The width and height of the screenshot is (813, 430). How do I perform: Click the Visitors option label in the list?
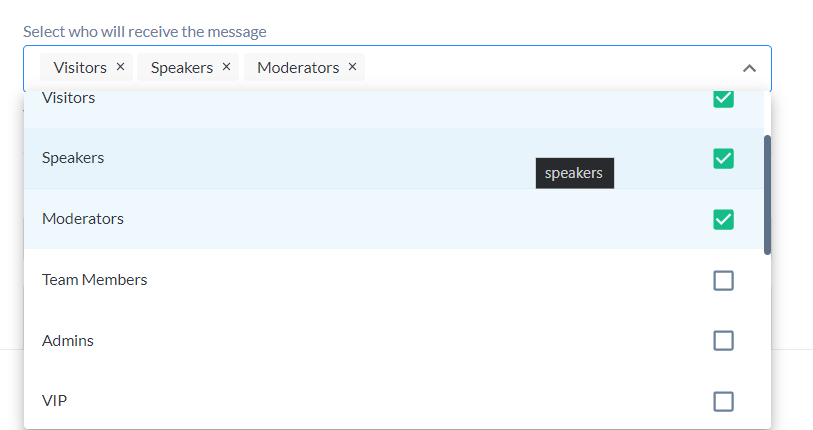(68, 98)
